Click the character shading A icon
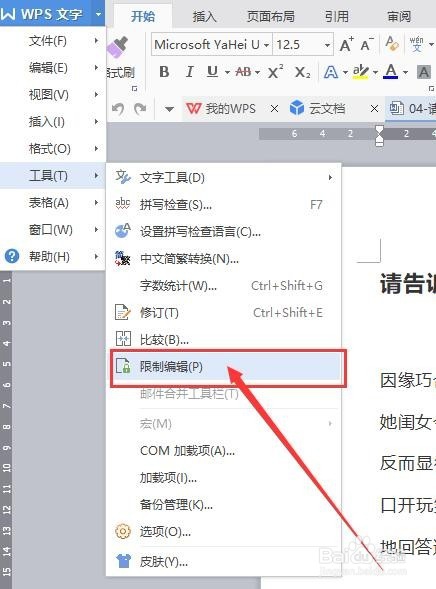This screenshot has height=589, width=436. 424,72
